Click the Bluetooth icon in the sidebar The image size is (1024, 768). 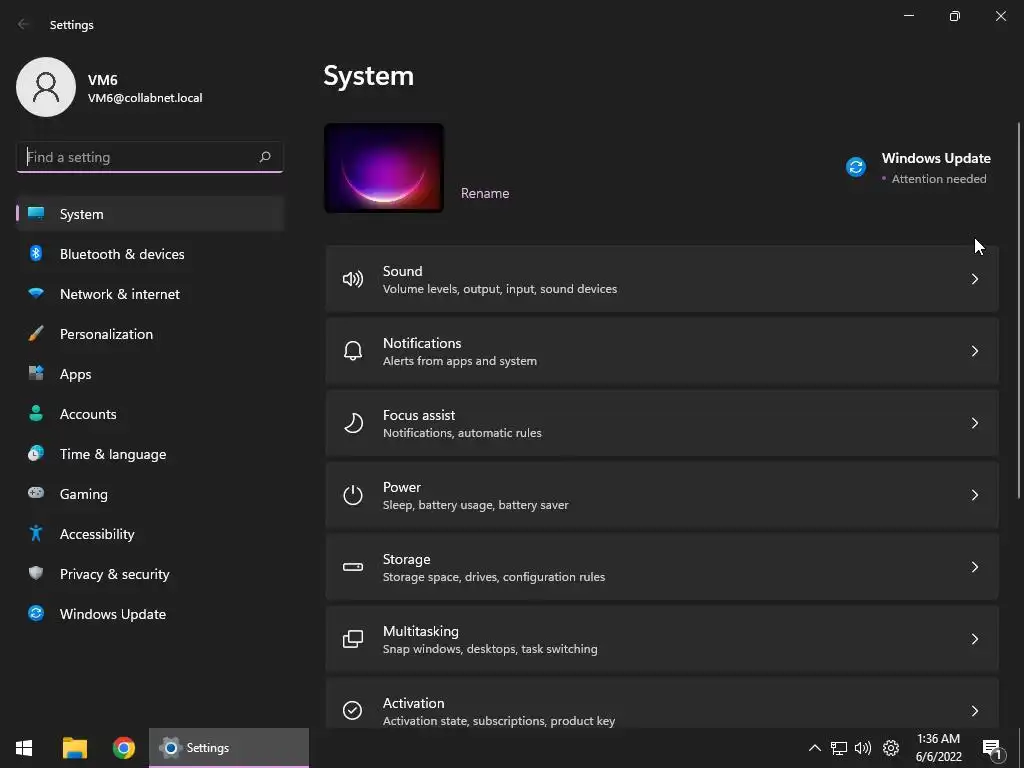tap(36, 253)
